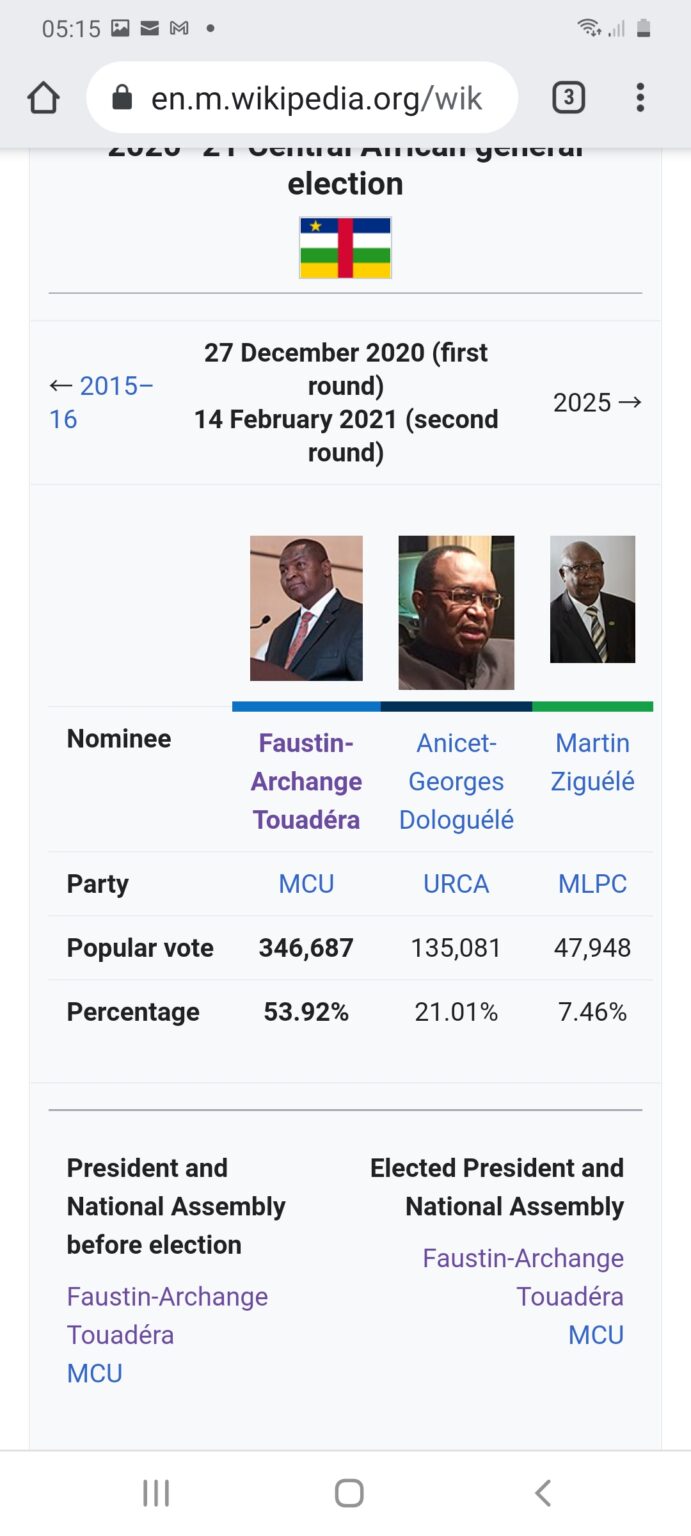The height and width of the screenshot is (1536, 691).
Task: Open the MLPC party link
Action: point(593,884)
